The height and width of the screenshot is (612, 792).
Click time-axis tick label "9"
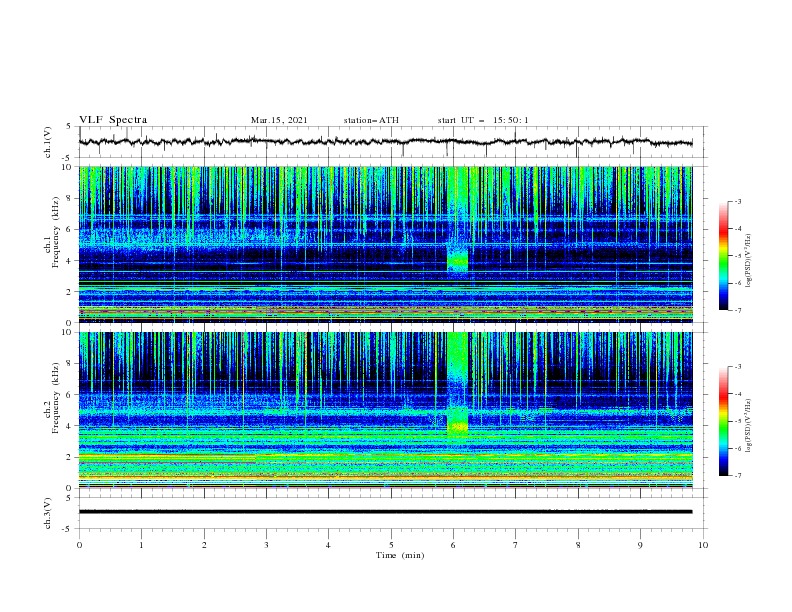[x=640, y=545]
